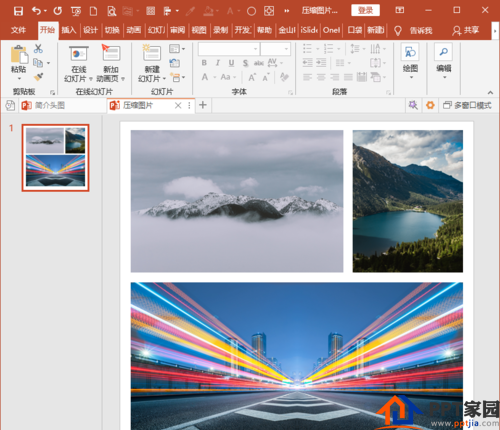The height and width of the screenshot is (430, 500).
Task: Click the 编辑 search magnifier icon
Action: [443, 52]
